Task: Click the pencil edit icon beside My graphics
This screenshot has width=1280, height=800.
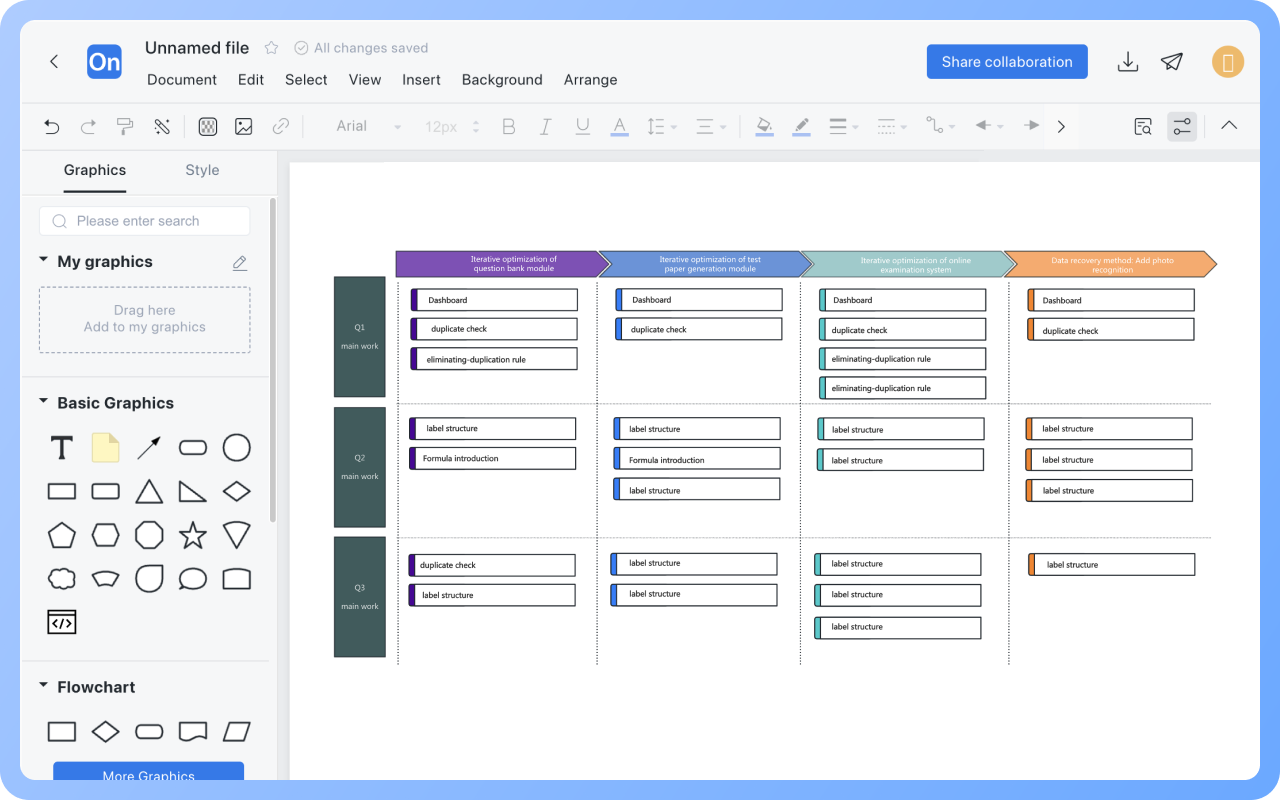Action: pyautogui.click(x=240, y=263)
